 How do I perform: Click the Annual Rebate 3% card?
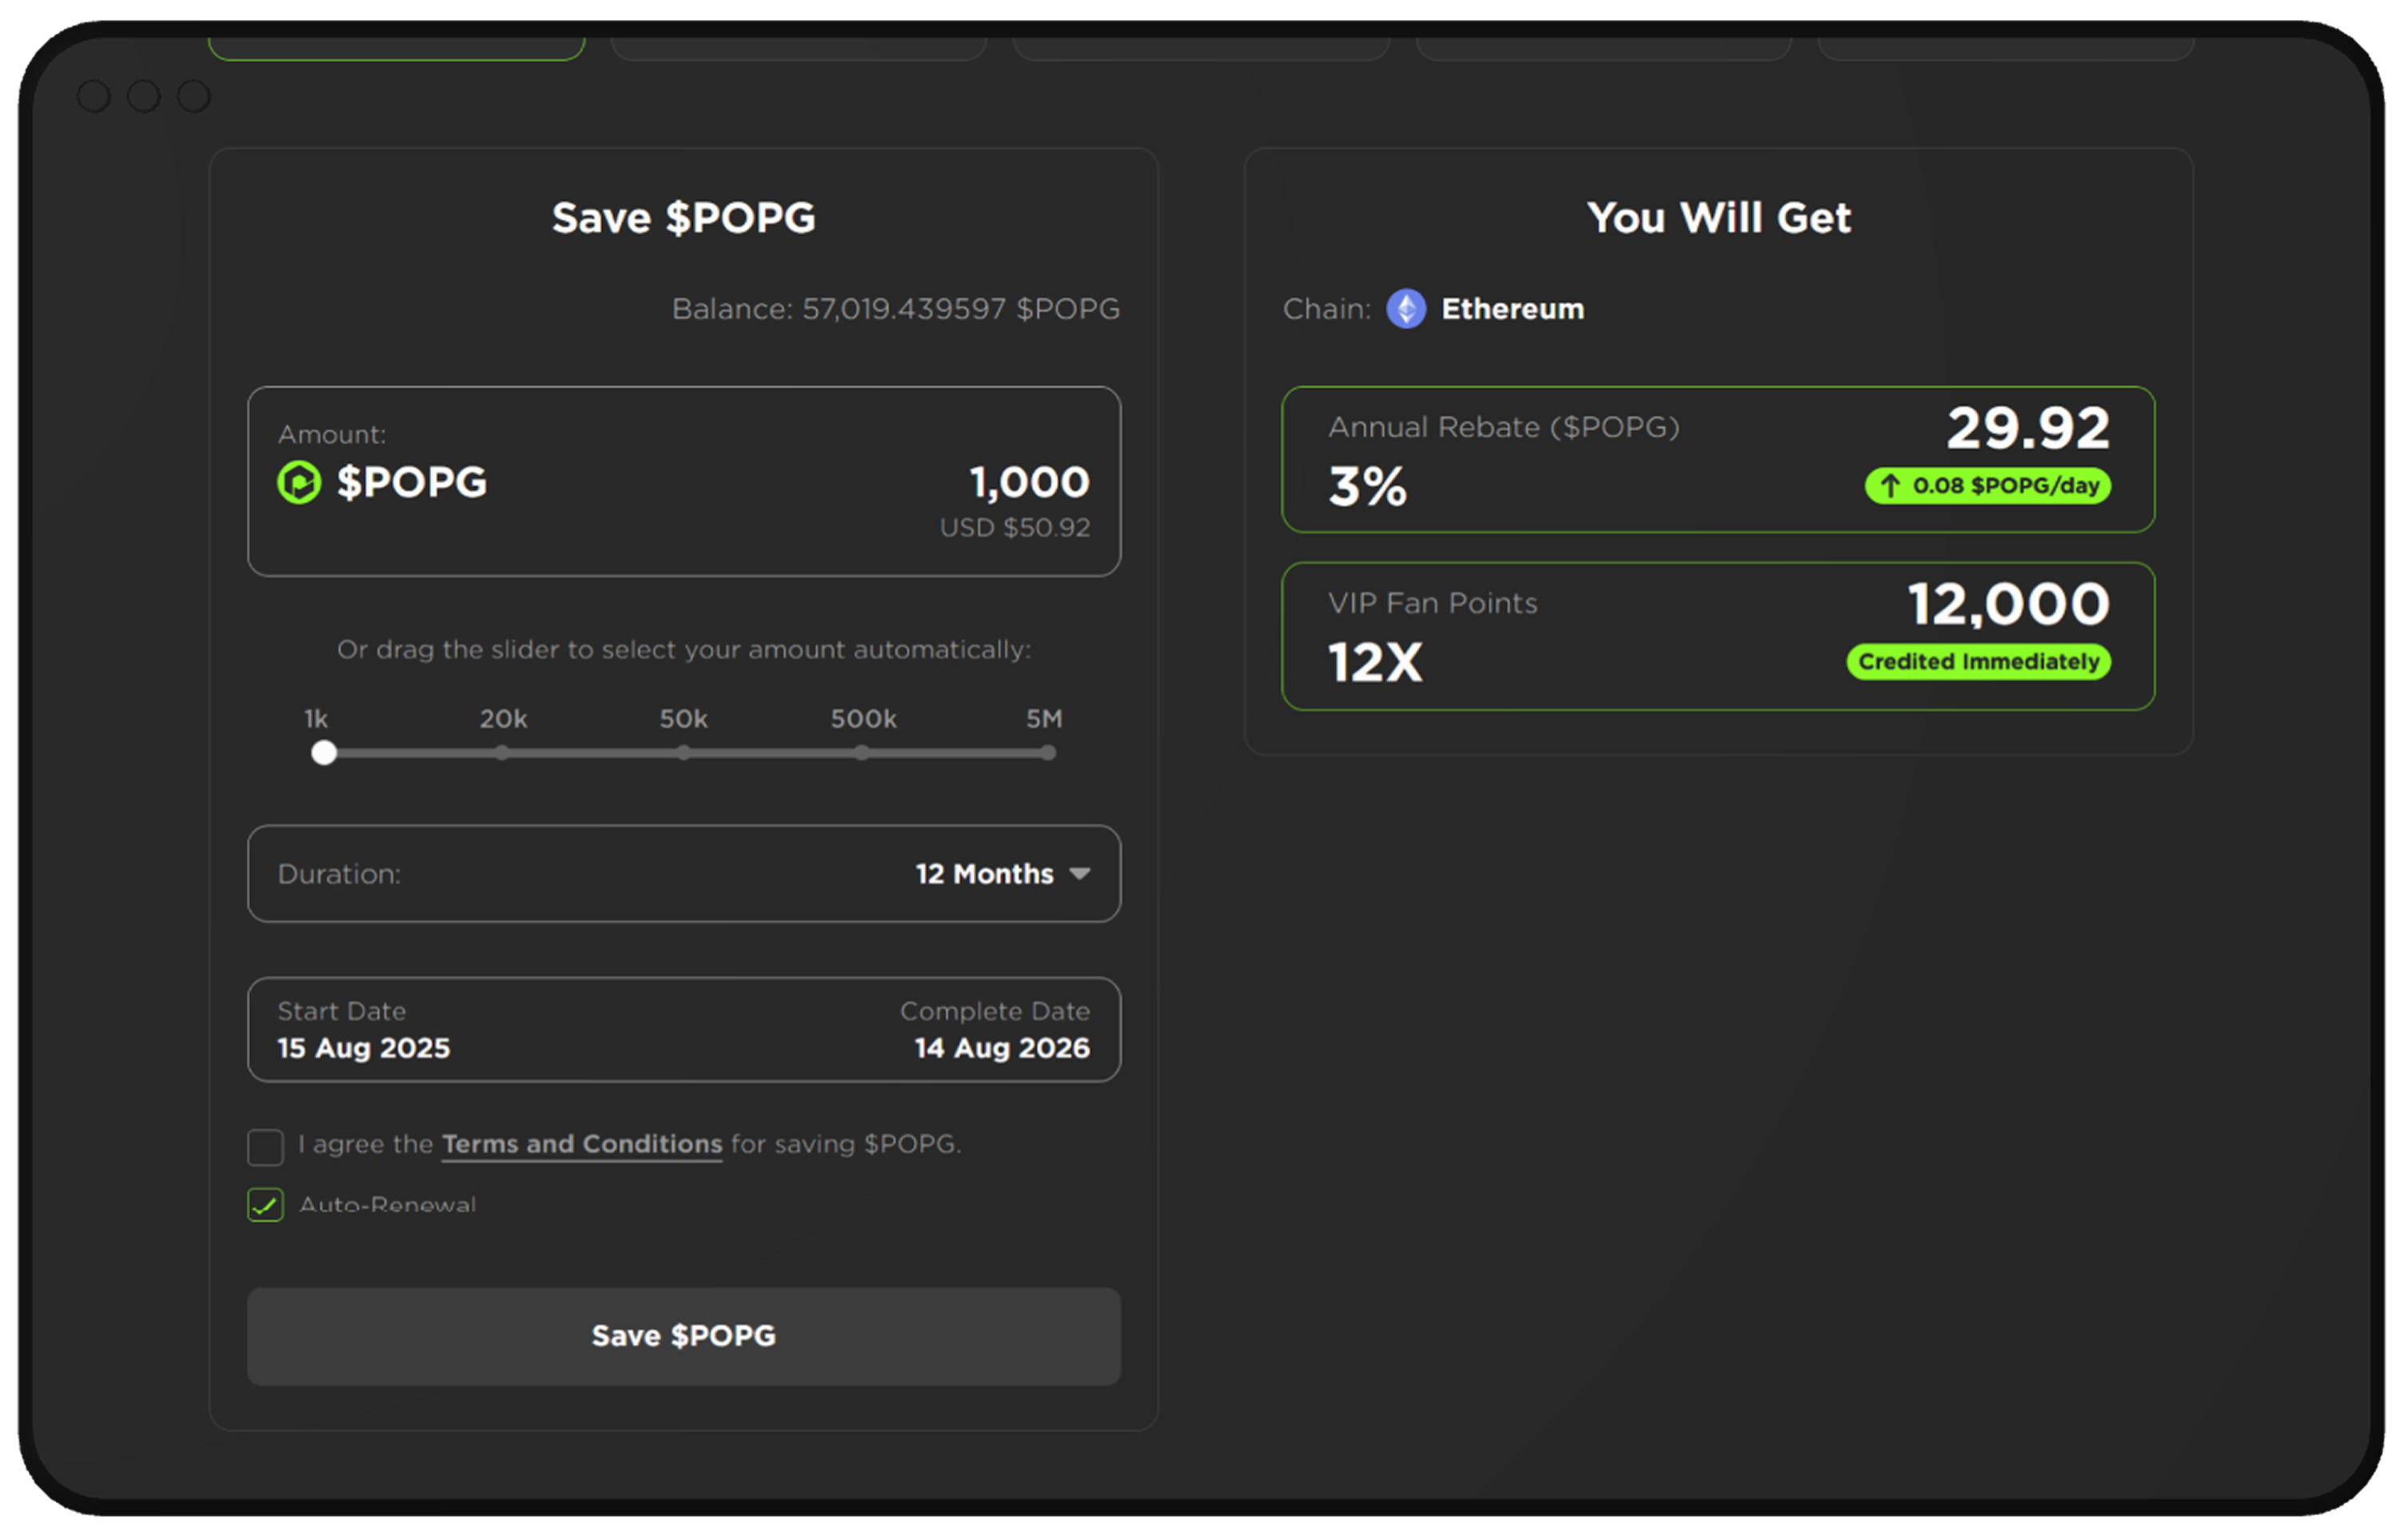pos(1719,458)
